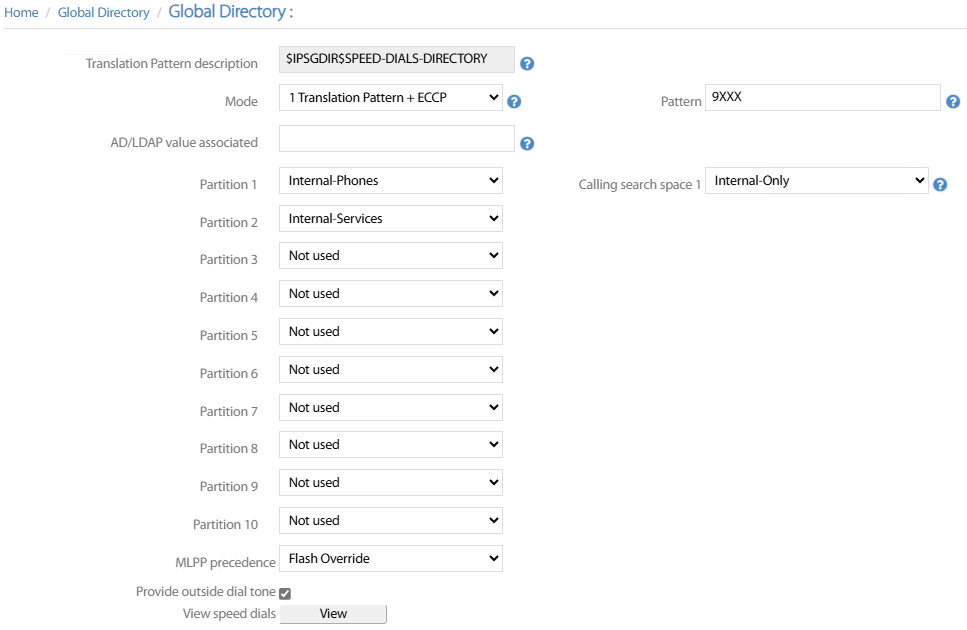Screen dimensions: 967x630
Task: Select the Partition 10 dropdown
Action: pos(390,521)
